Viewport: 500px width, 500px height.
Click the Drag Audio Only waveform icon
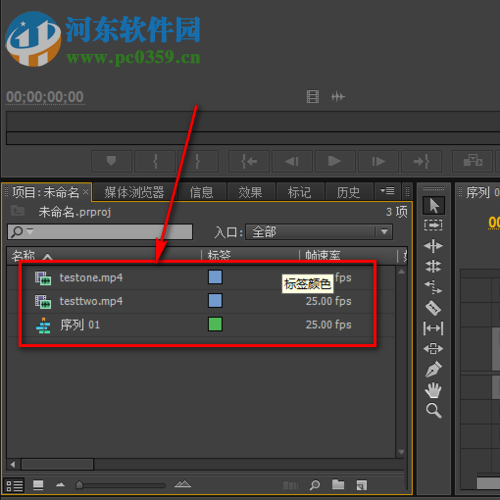click(338, 97)
